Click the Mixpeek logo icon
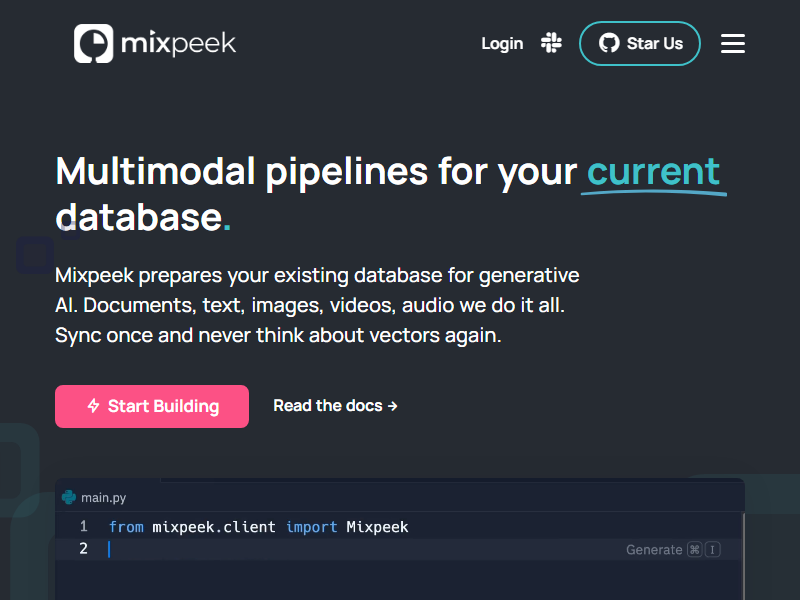This screenshot has height=600, width=800. (93, 44)
